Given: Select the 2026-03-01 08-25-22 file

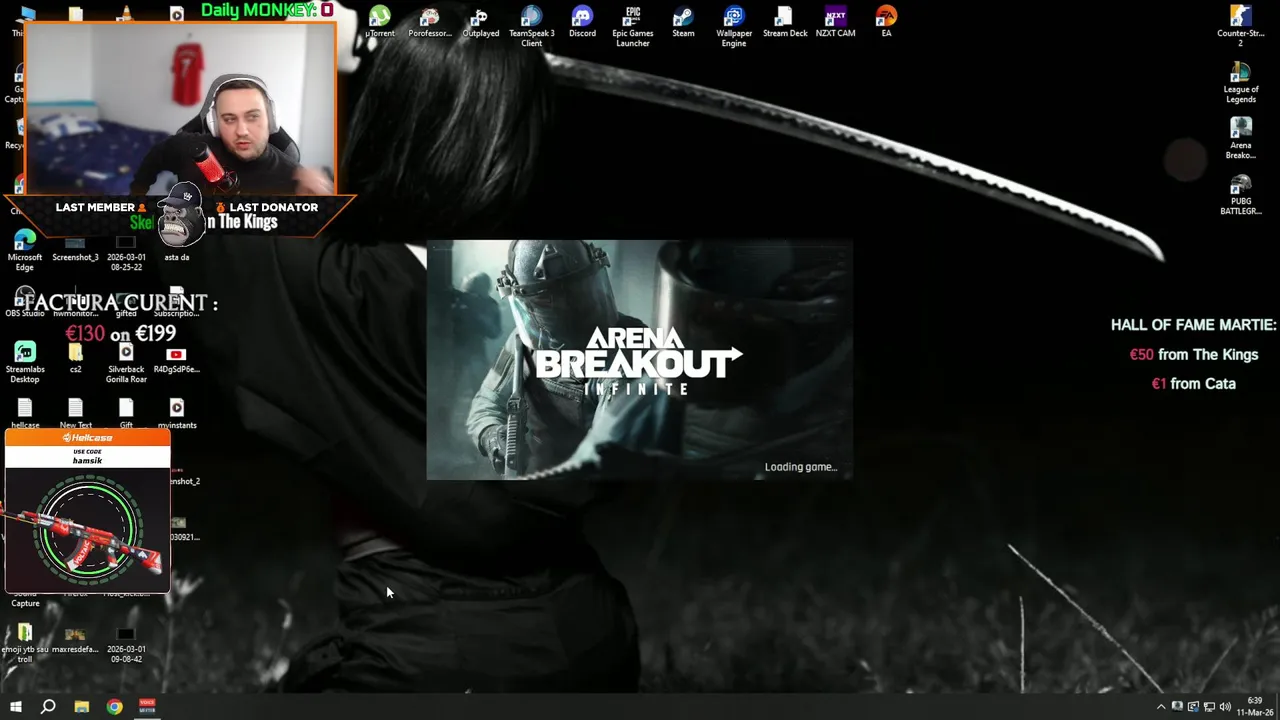Looking at the screenshot, I should coord(126,254).
